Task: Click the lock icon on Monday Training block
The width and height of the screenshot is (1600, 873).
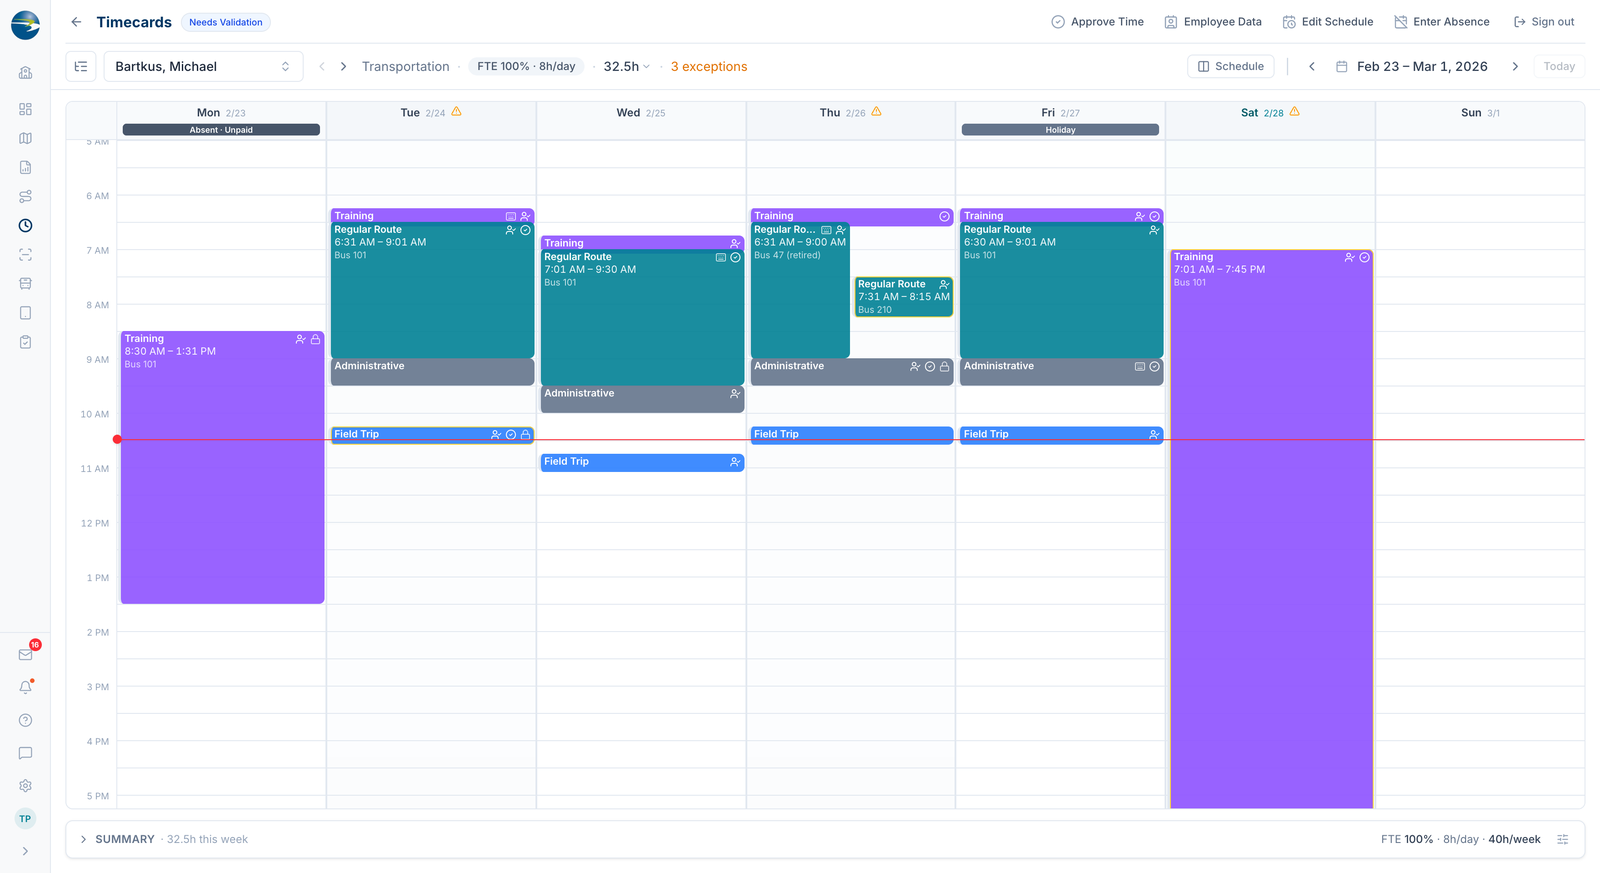Action: [x=316, y=340]
